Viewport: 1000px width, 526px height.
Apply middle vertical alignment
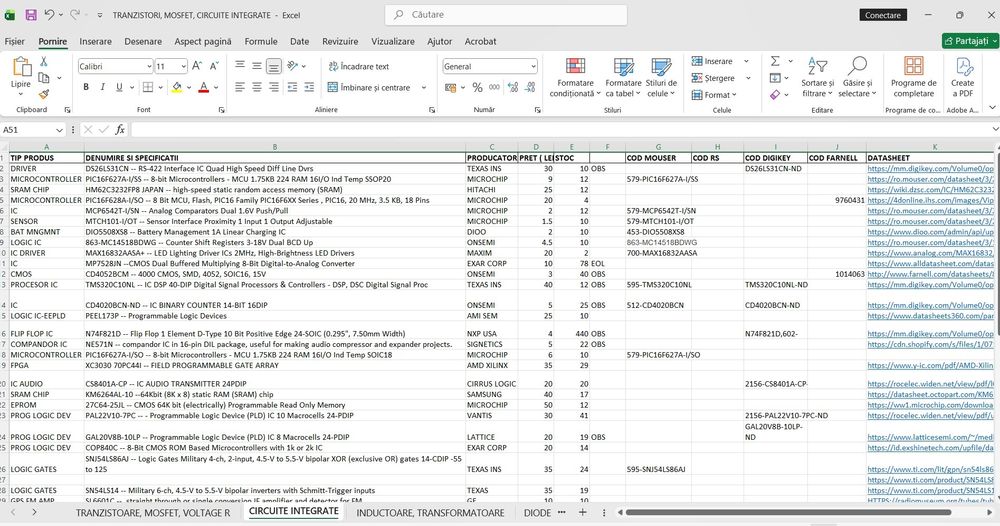(x=256, y=66)
